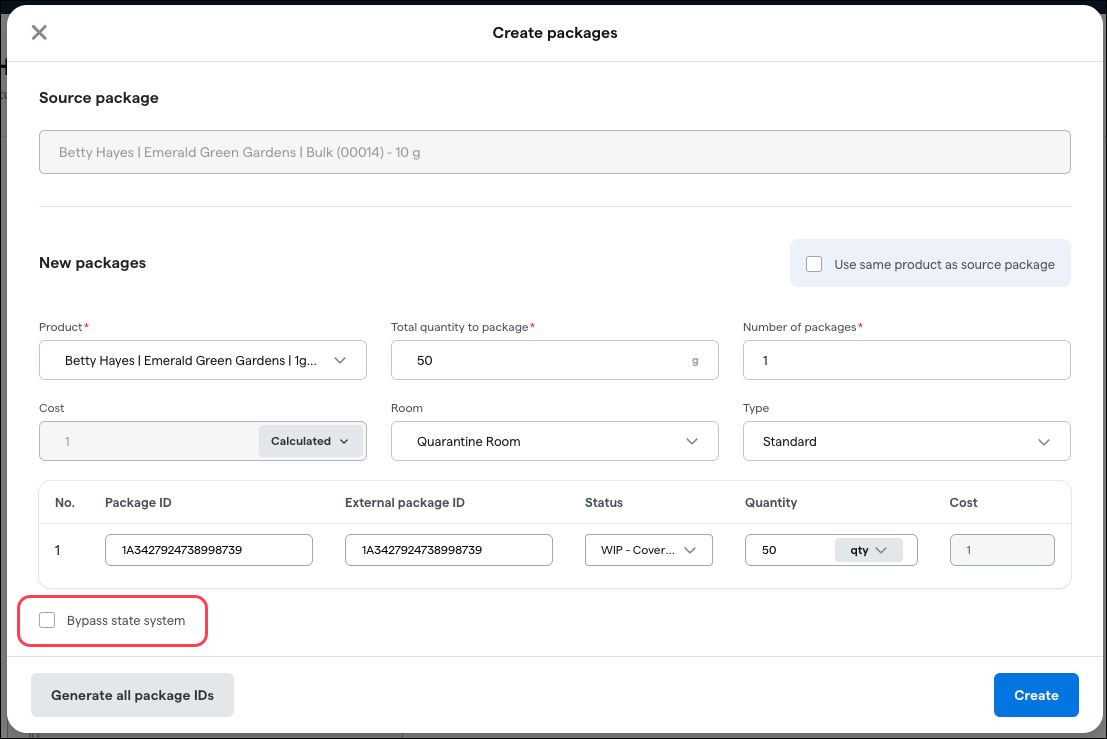
Task: Click the disabled Cost field beside Calculated
Action: click(150, 441)
